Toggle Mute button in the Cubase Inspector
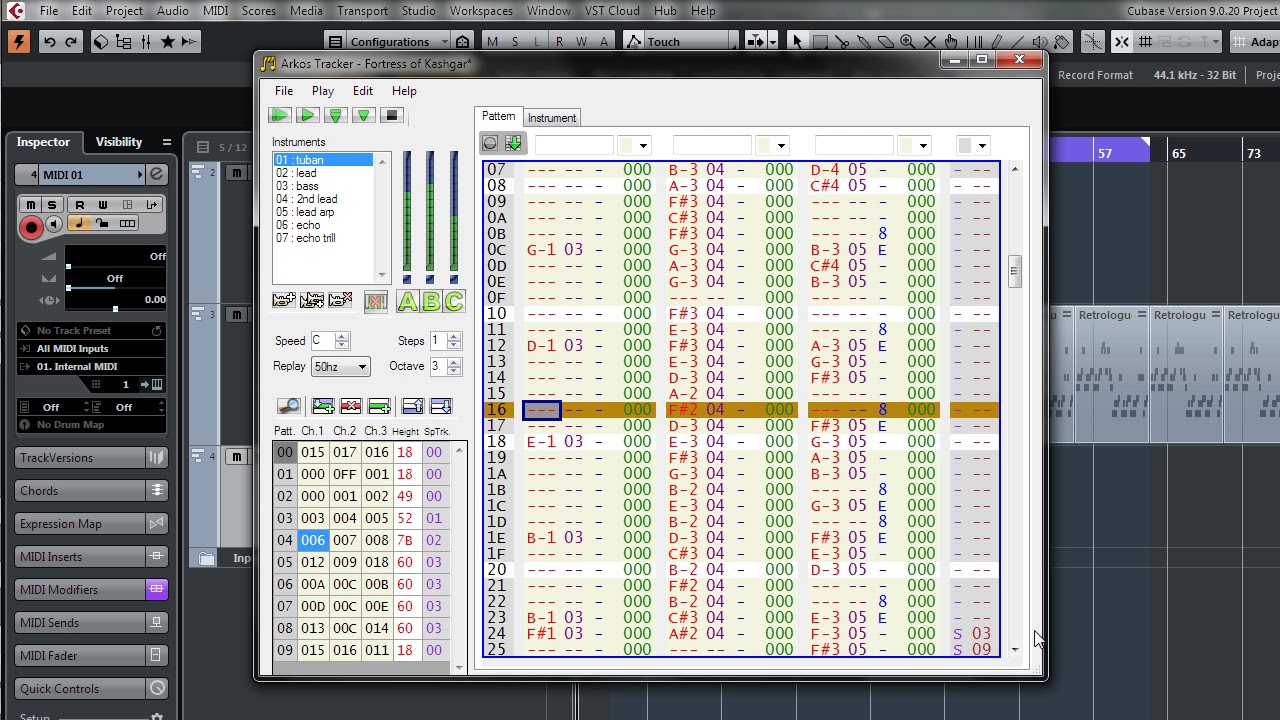 coord(31,205)
